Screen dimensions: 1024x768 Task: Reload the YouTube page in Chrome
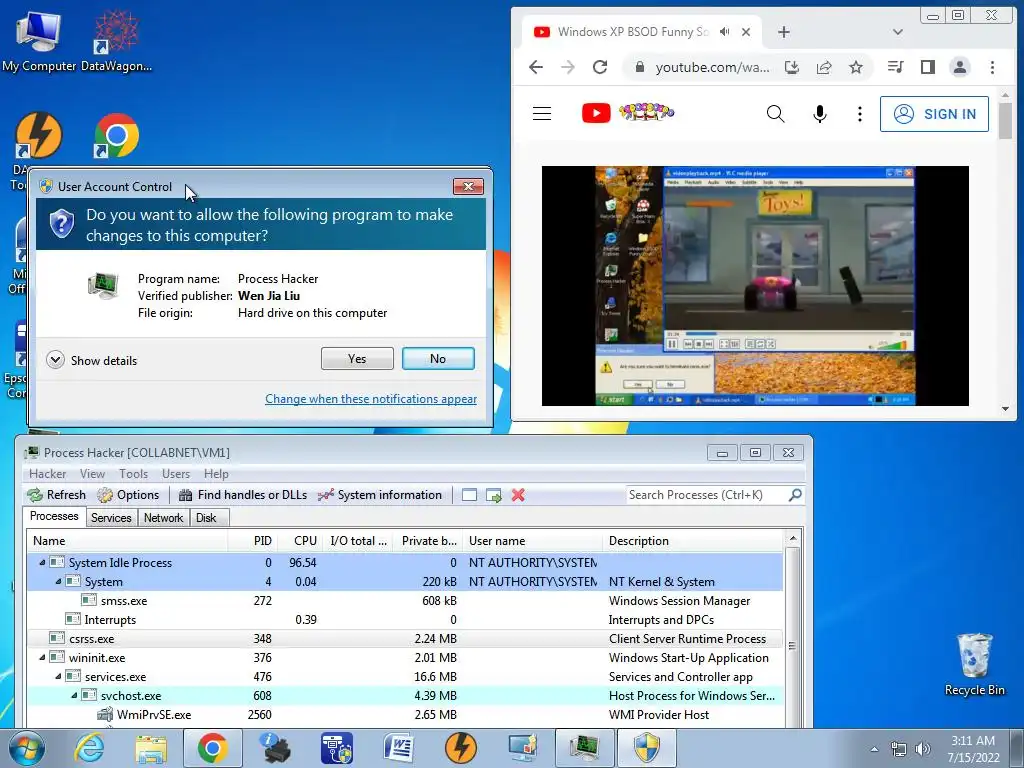coord(600,67)
